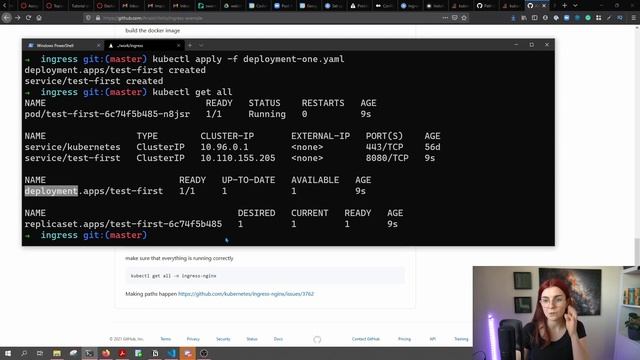The image size is (640, 360).
Task: Click the 8080/TCP port value
Action: pyautogui.click(x=387, y=158)
